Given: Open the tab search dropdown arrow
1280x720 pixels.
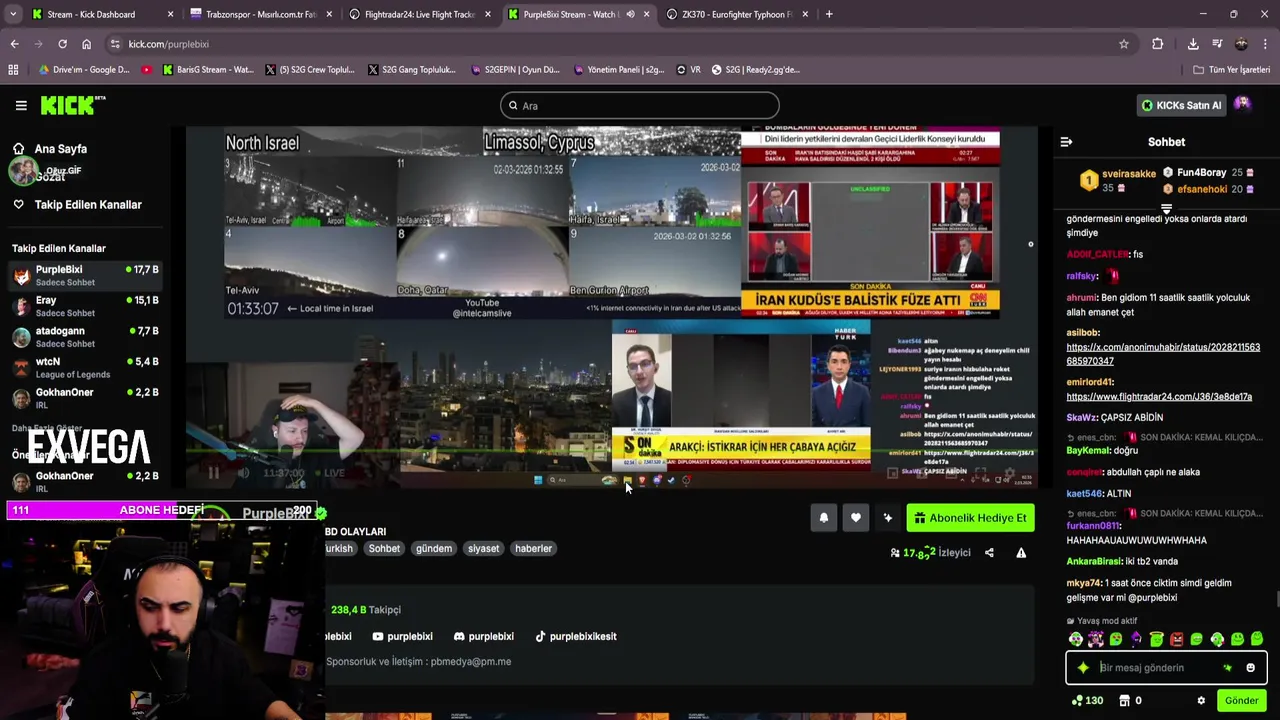Looking at the screenshot, I should pyautogui.click(x=13, y=14).
